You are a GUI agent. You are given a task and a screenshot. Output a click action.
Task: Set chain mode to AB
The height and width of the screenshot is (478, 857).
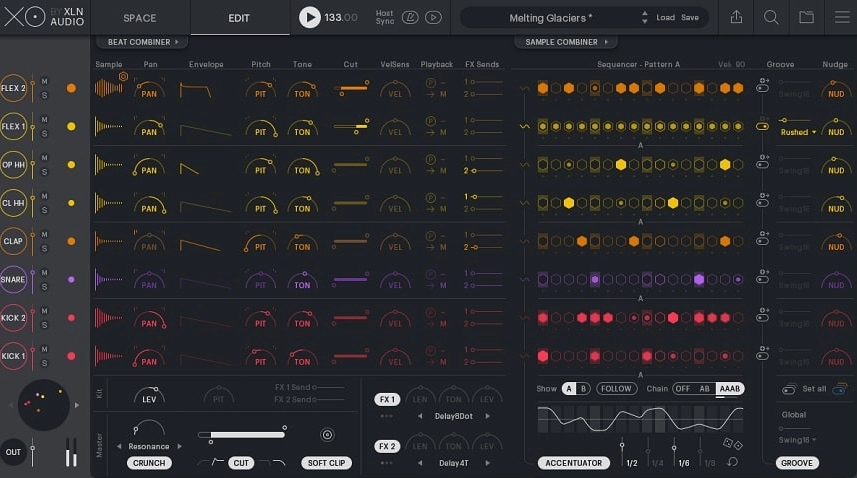pyautogui.click(x=705, y=389)
